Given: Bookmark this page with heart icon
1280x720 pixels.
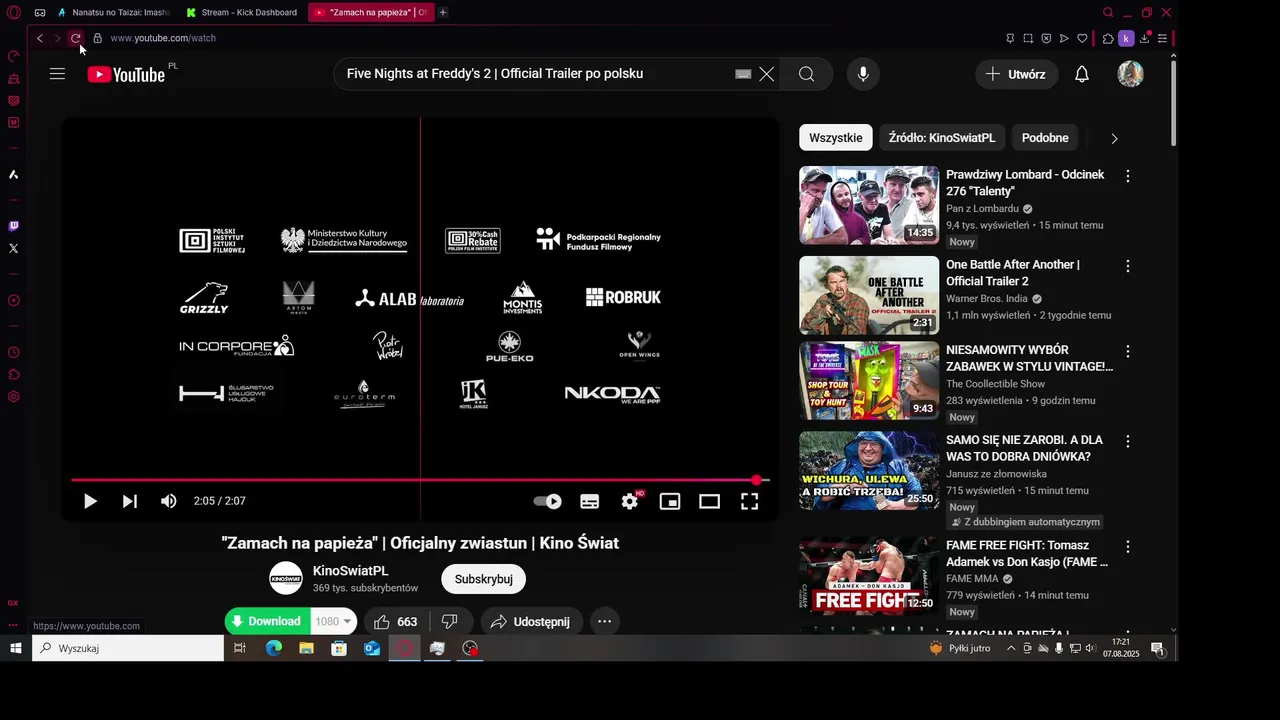Looking at the screenshot, I should (x=1082, y=38).
